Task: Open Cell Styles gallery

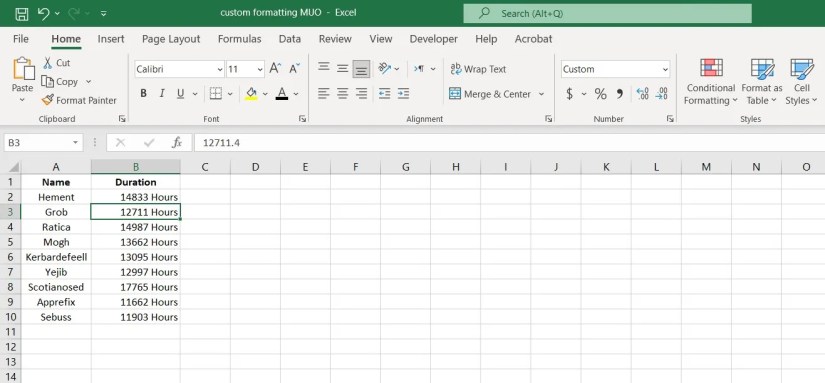Action: point(801,82)
